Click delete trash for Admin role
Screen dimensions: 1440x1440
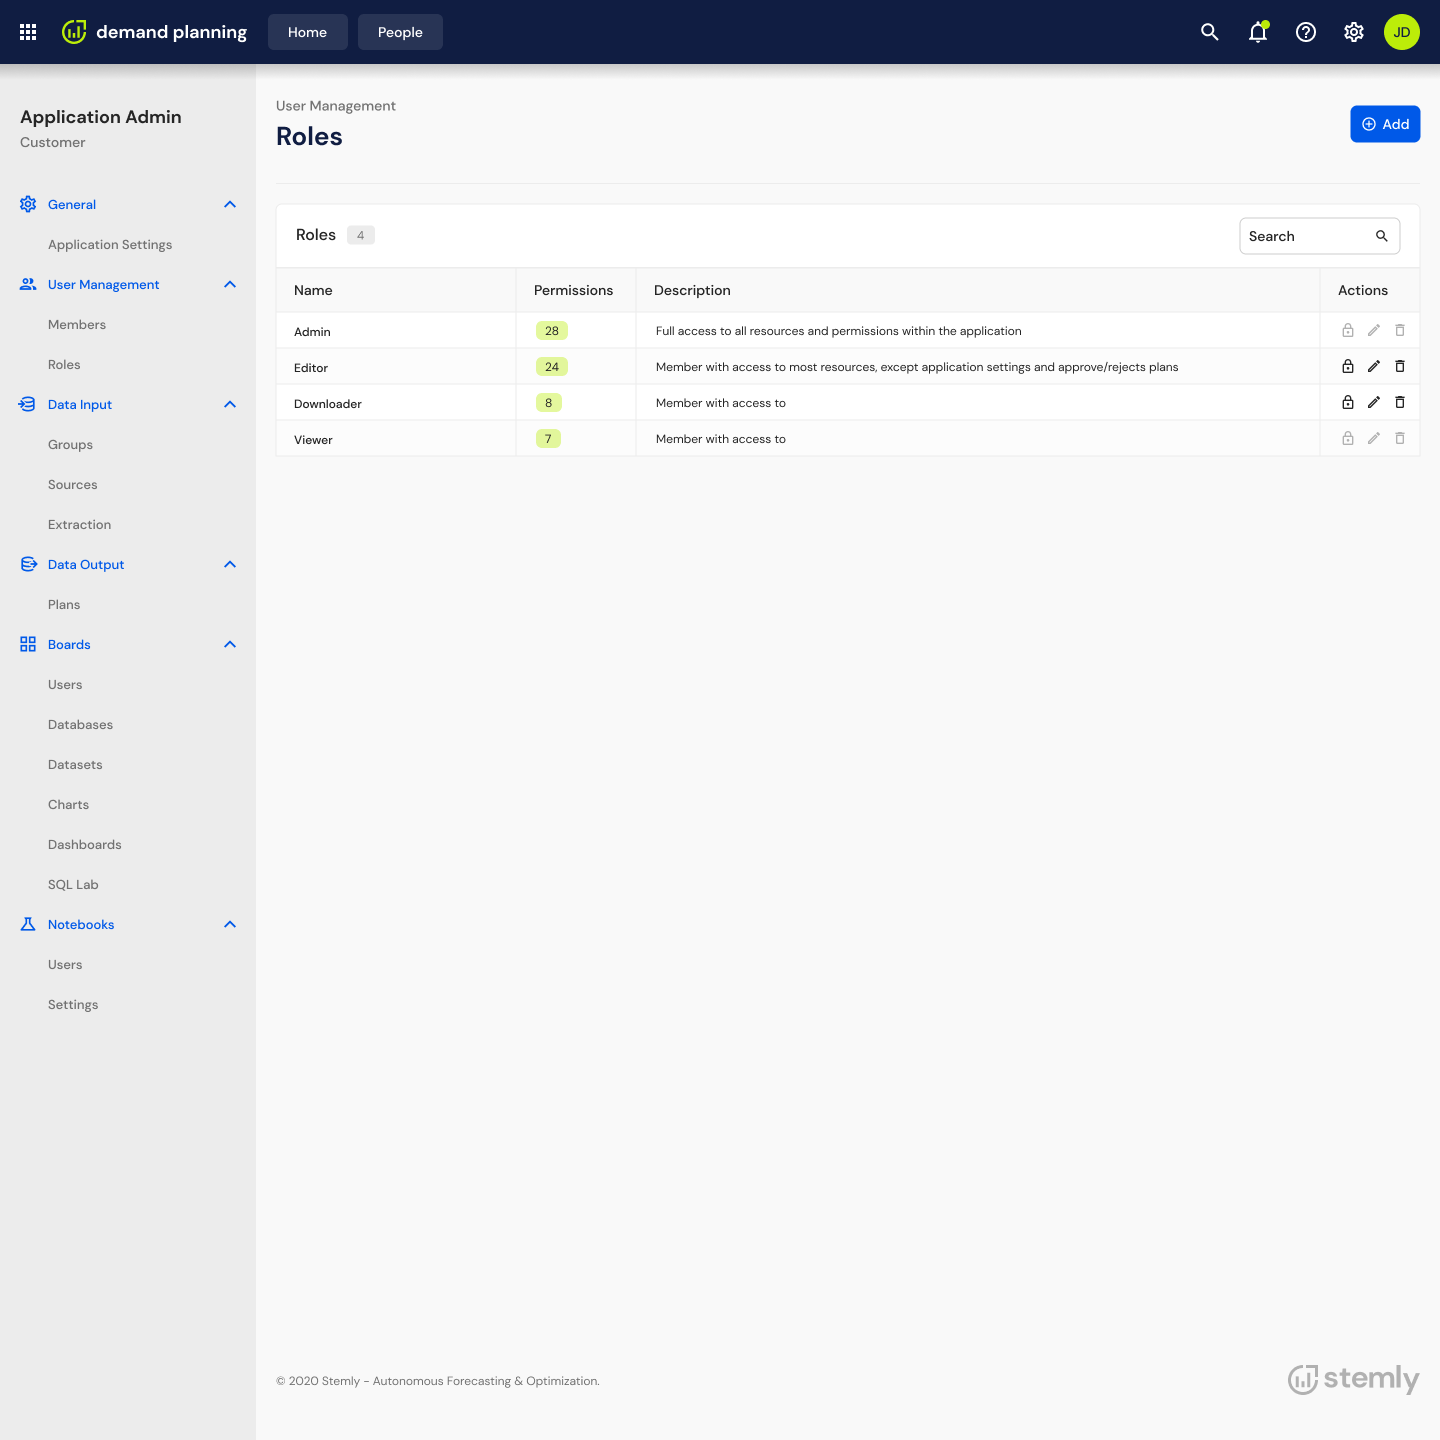pos(1400,330)
